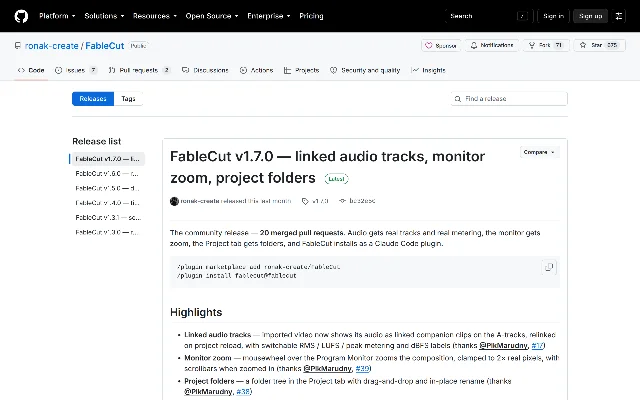Viewport: 640px width, 400px height.
Task: Open pull request #39 link
Action: [x=362, y=369]
